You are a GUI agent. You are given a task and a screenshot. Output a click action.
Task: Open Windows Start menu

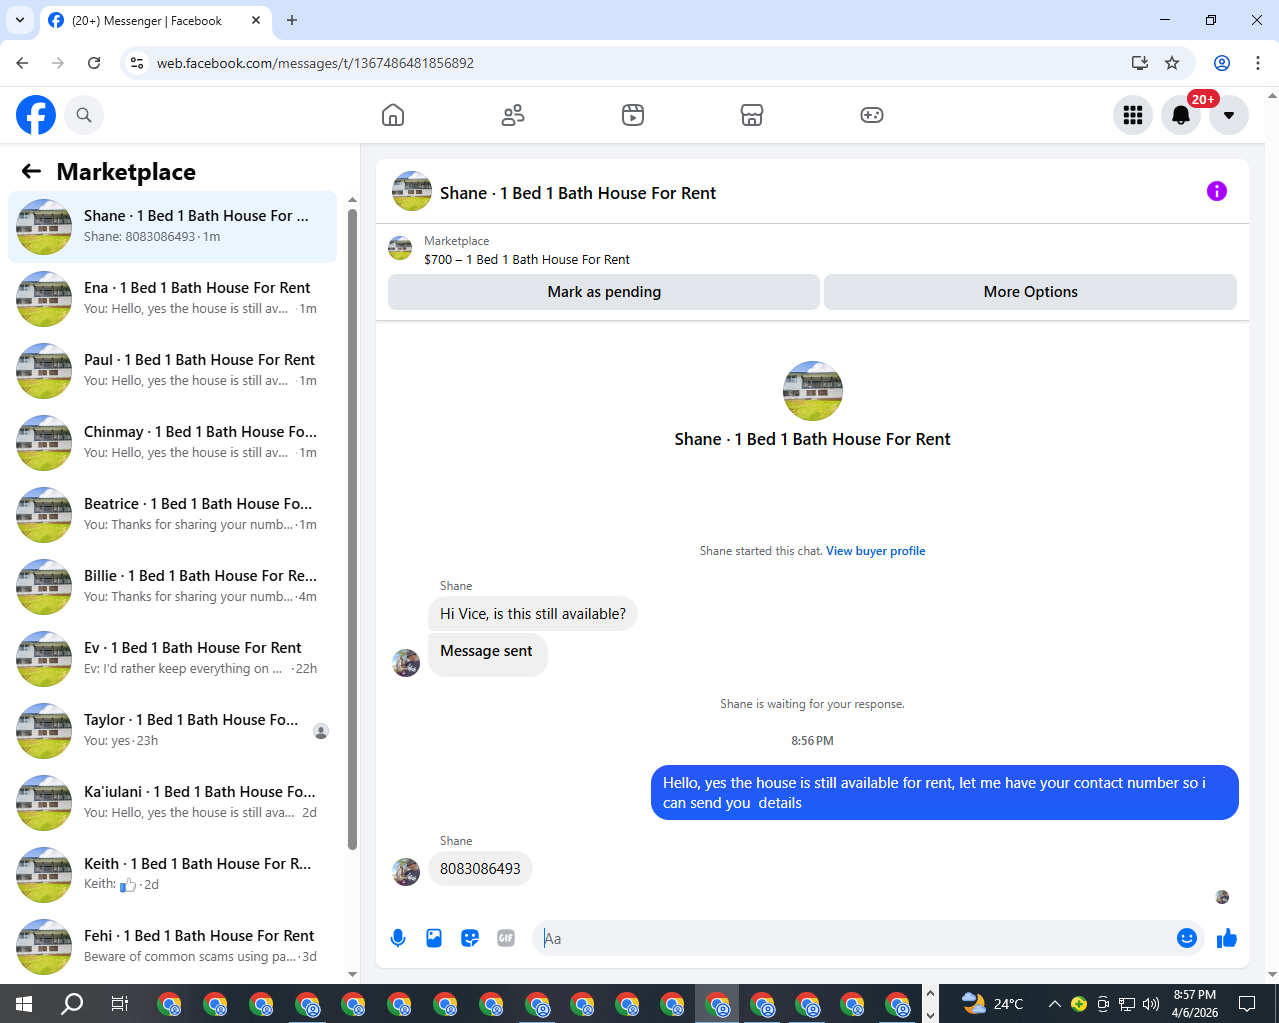pos(24,1004)
